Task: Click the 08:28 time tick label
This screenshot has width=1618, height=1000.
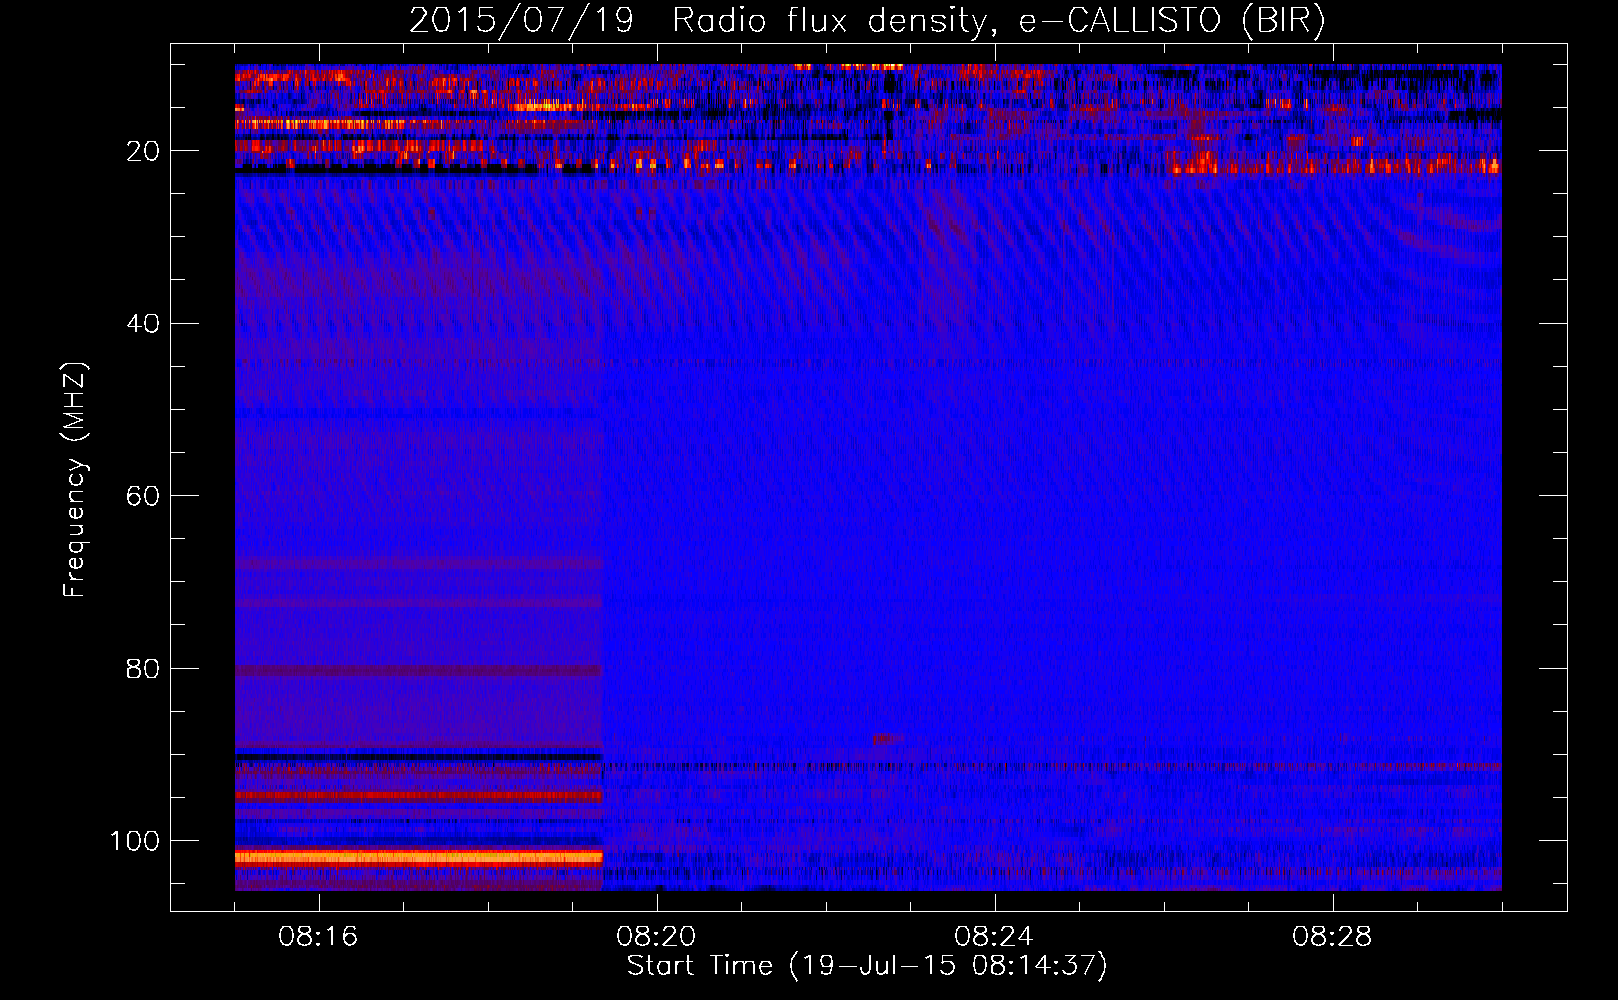Action: pos(1333,937)
